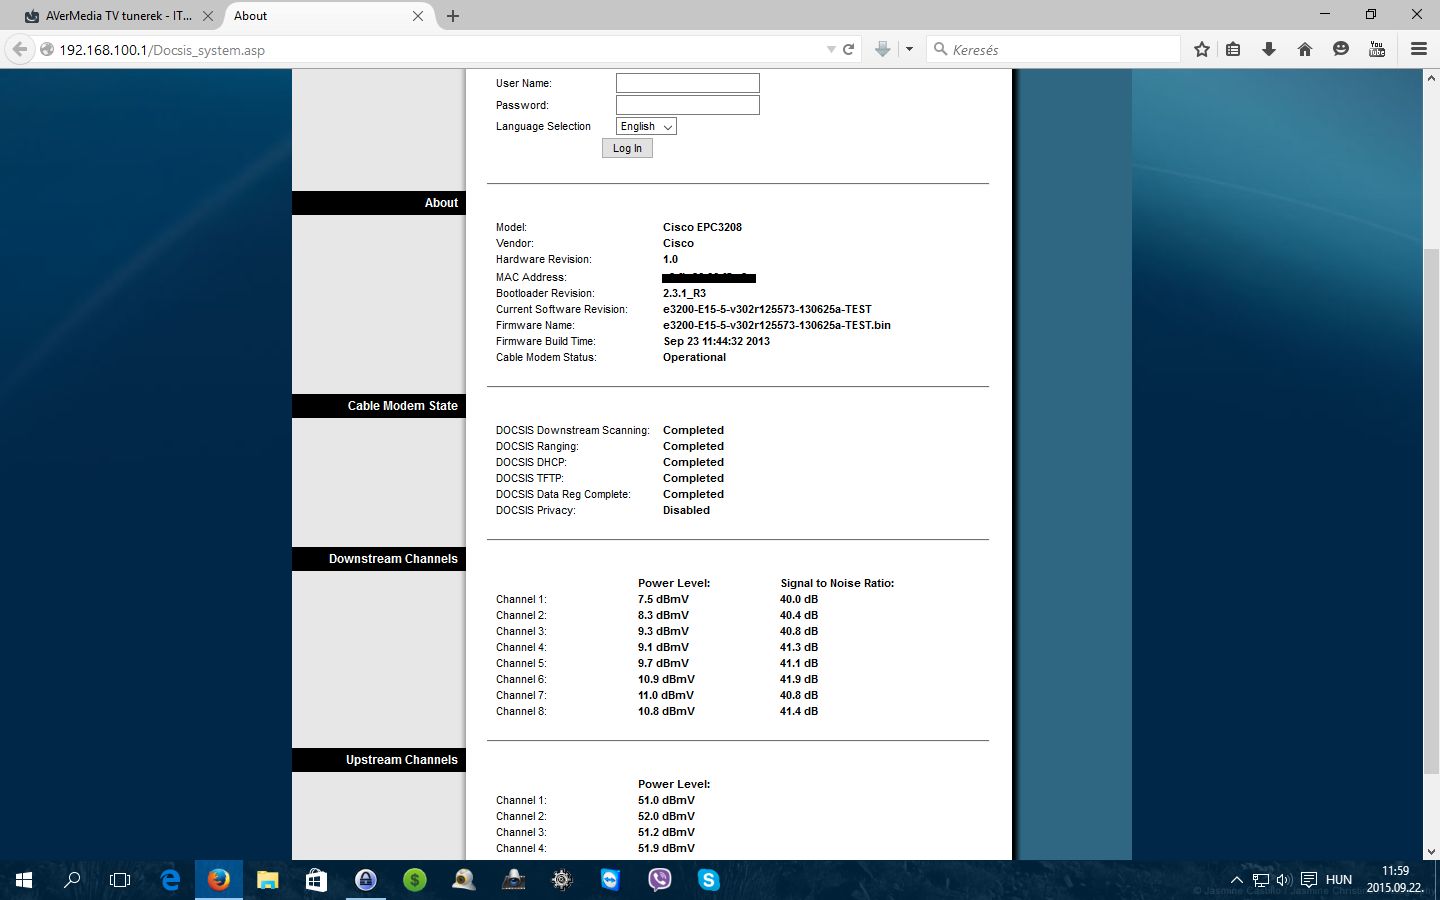This screenshot has width=1440, height=900.
Task: Open Task View on the taskbar
Action: (x=120, y=880)
